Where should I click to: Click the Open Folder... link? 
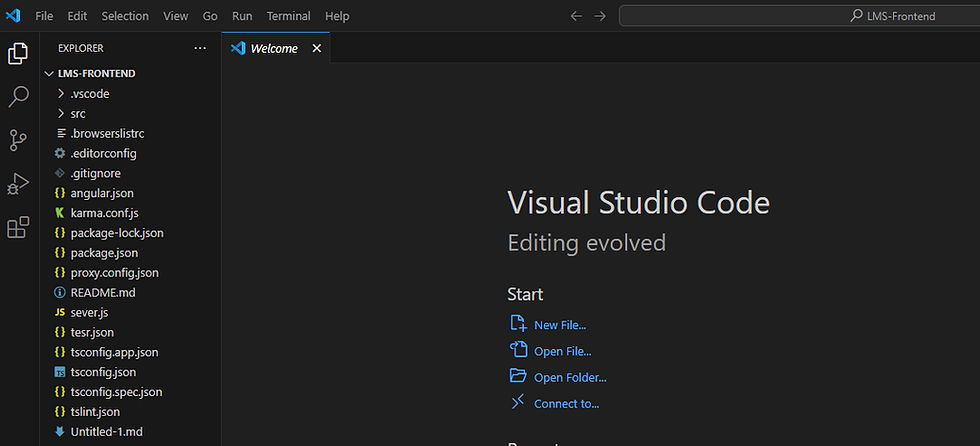570,377
